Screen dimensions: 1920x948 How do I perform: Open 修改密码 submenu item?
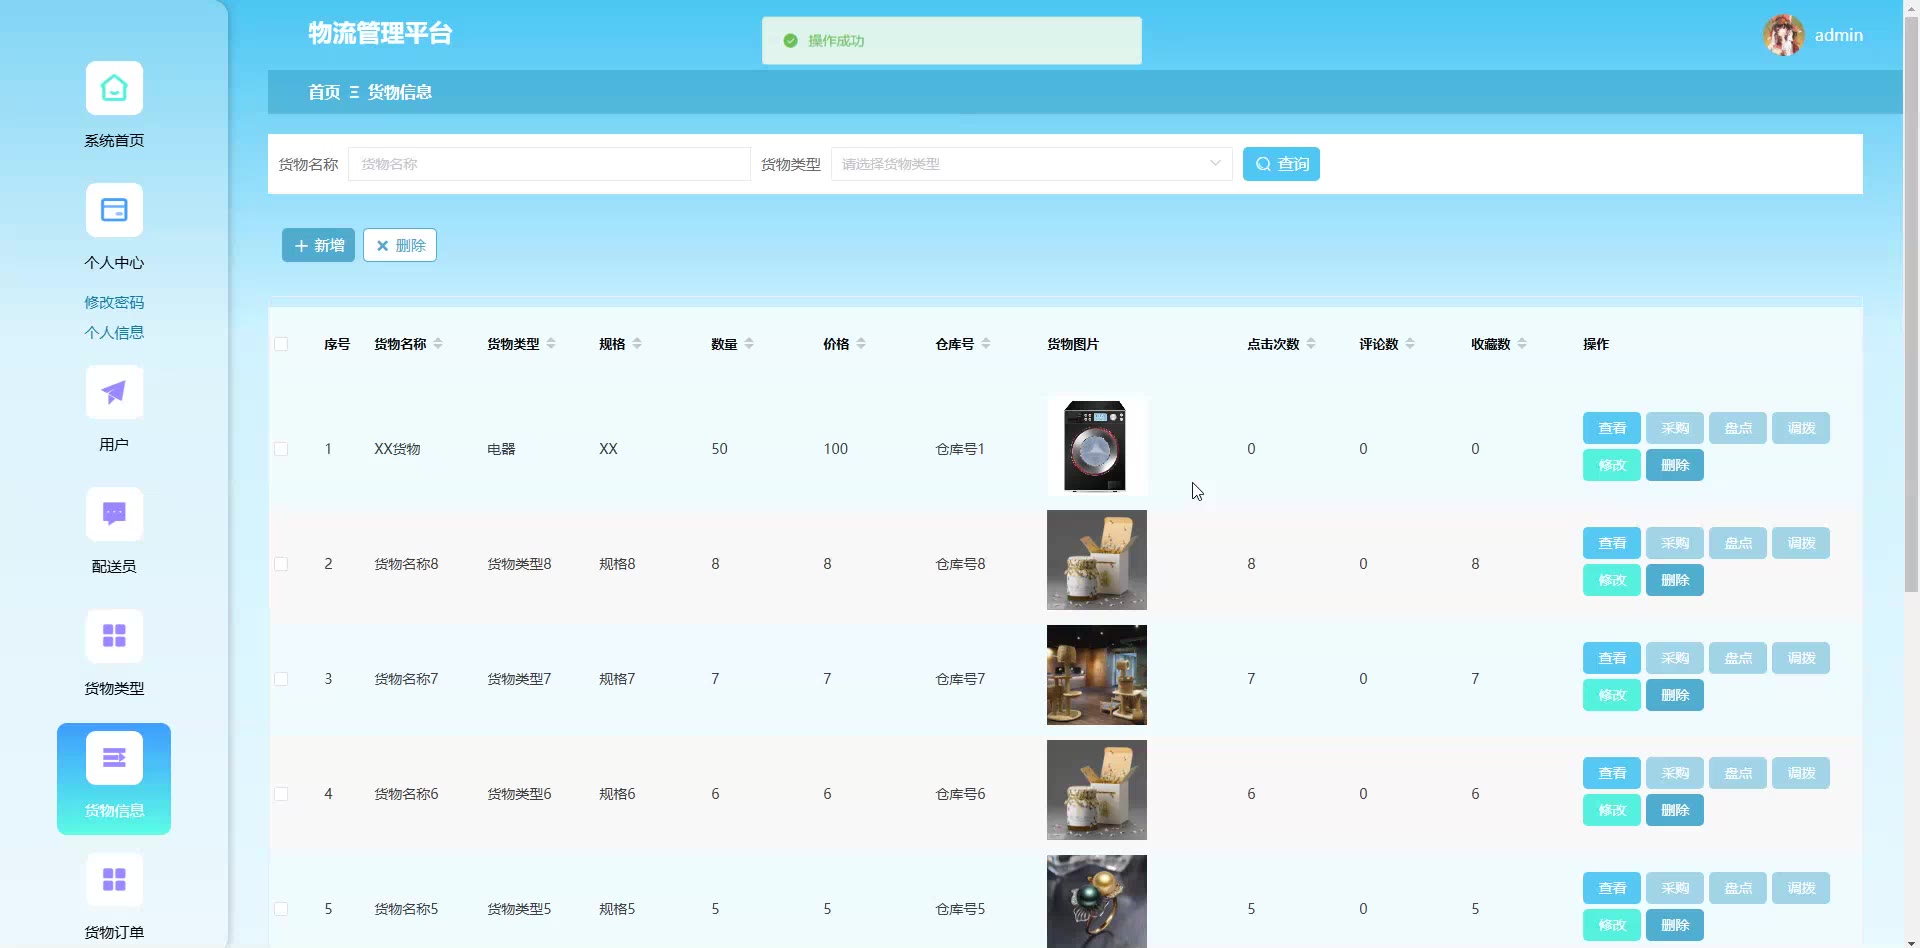pos(114,302)
